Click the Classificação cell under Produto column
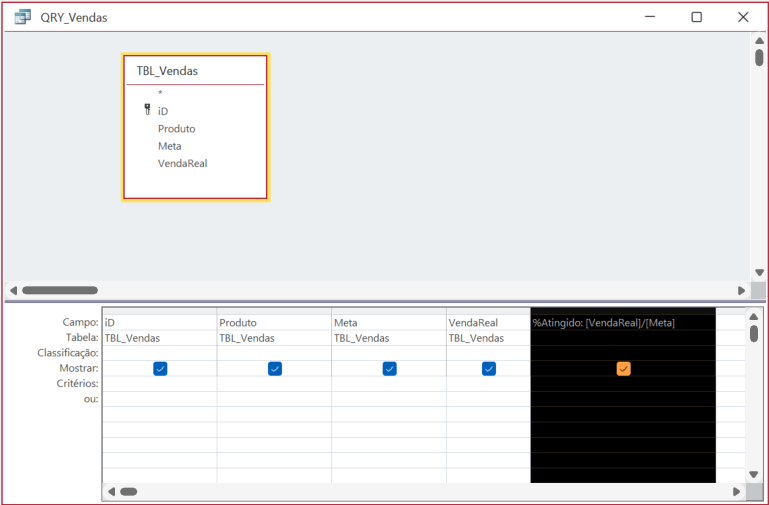Screen dimensions: 769x505 274,353
